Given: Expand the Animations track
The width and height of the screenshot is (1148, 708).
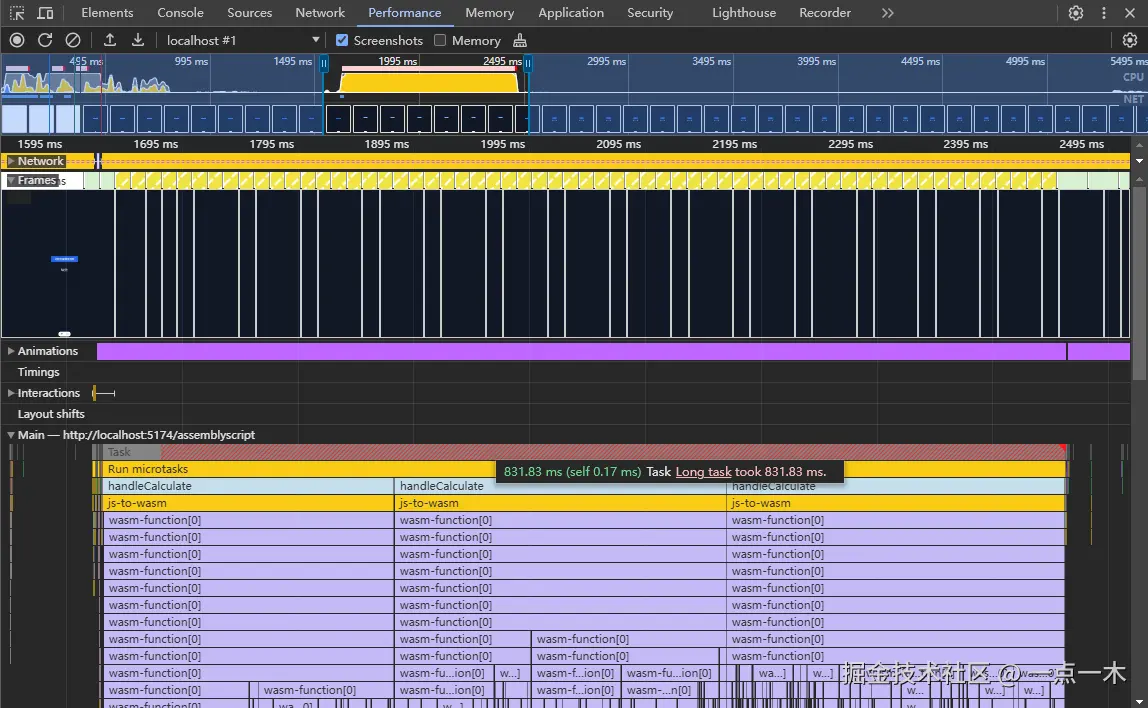Looking at the screenshot, I should click(x=11, y=351).
